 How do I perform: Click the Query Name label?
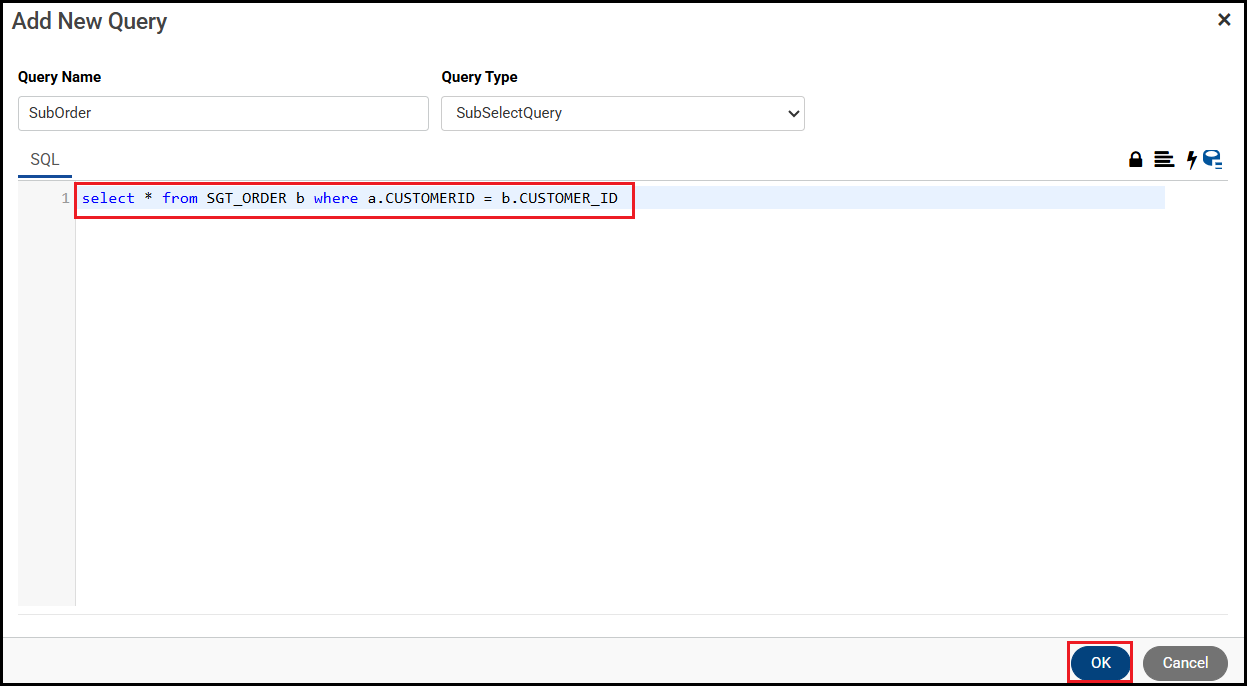[x=59, y=77]
